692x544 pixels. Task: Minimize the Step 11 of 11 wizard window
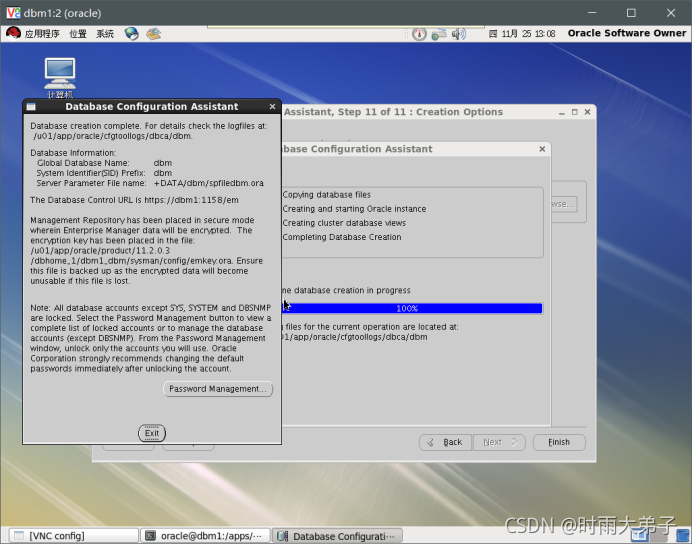(x=561, y=113)
